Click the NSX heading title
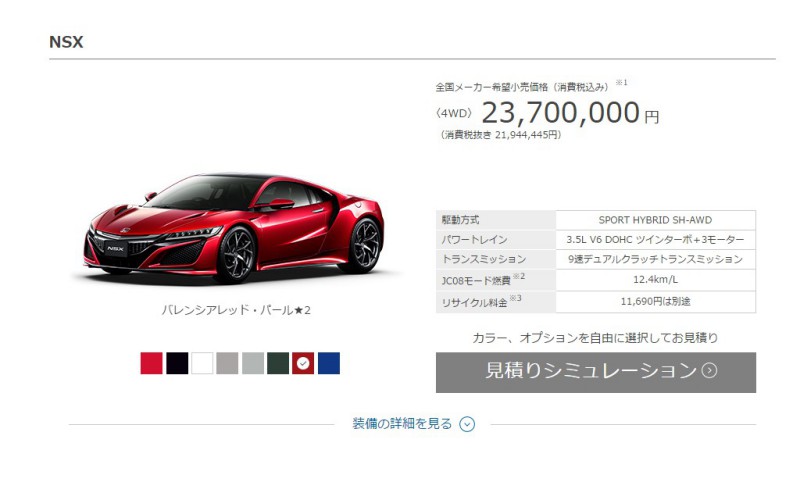 click(66, 42)
